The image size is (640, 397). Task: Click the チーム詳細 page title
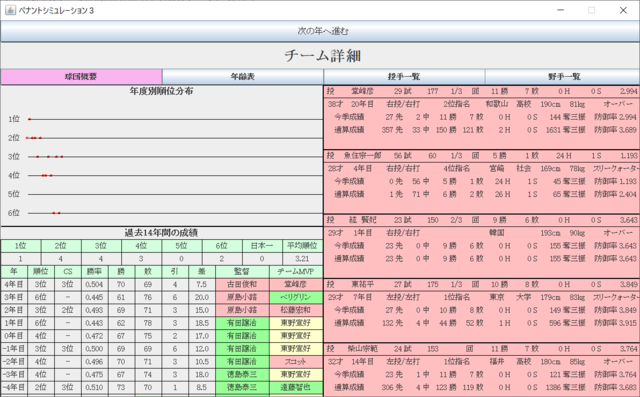(322, 56)
